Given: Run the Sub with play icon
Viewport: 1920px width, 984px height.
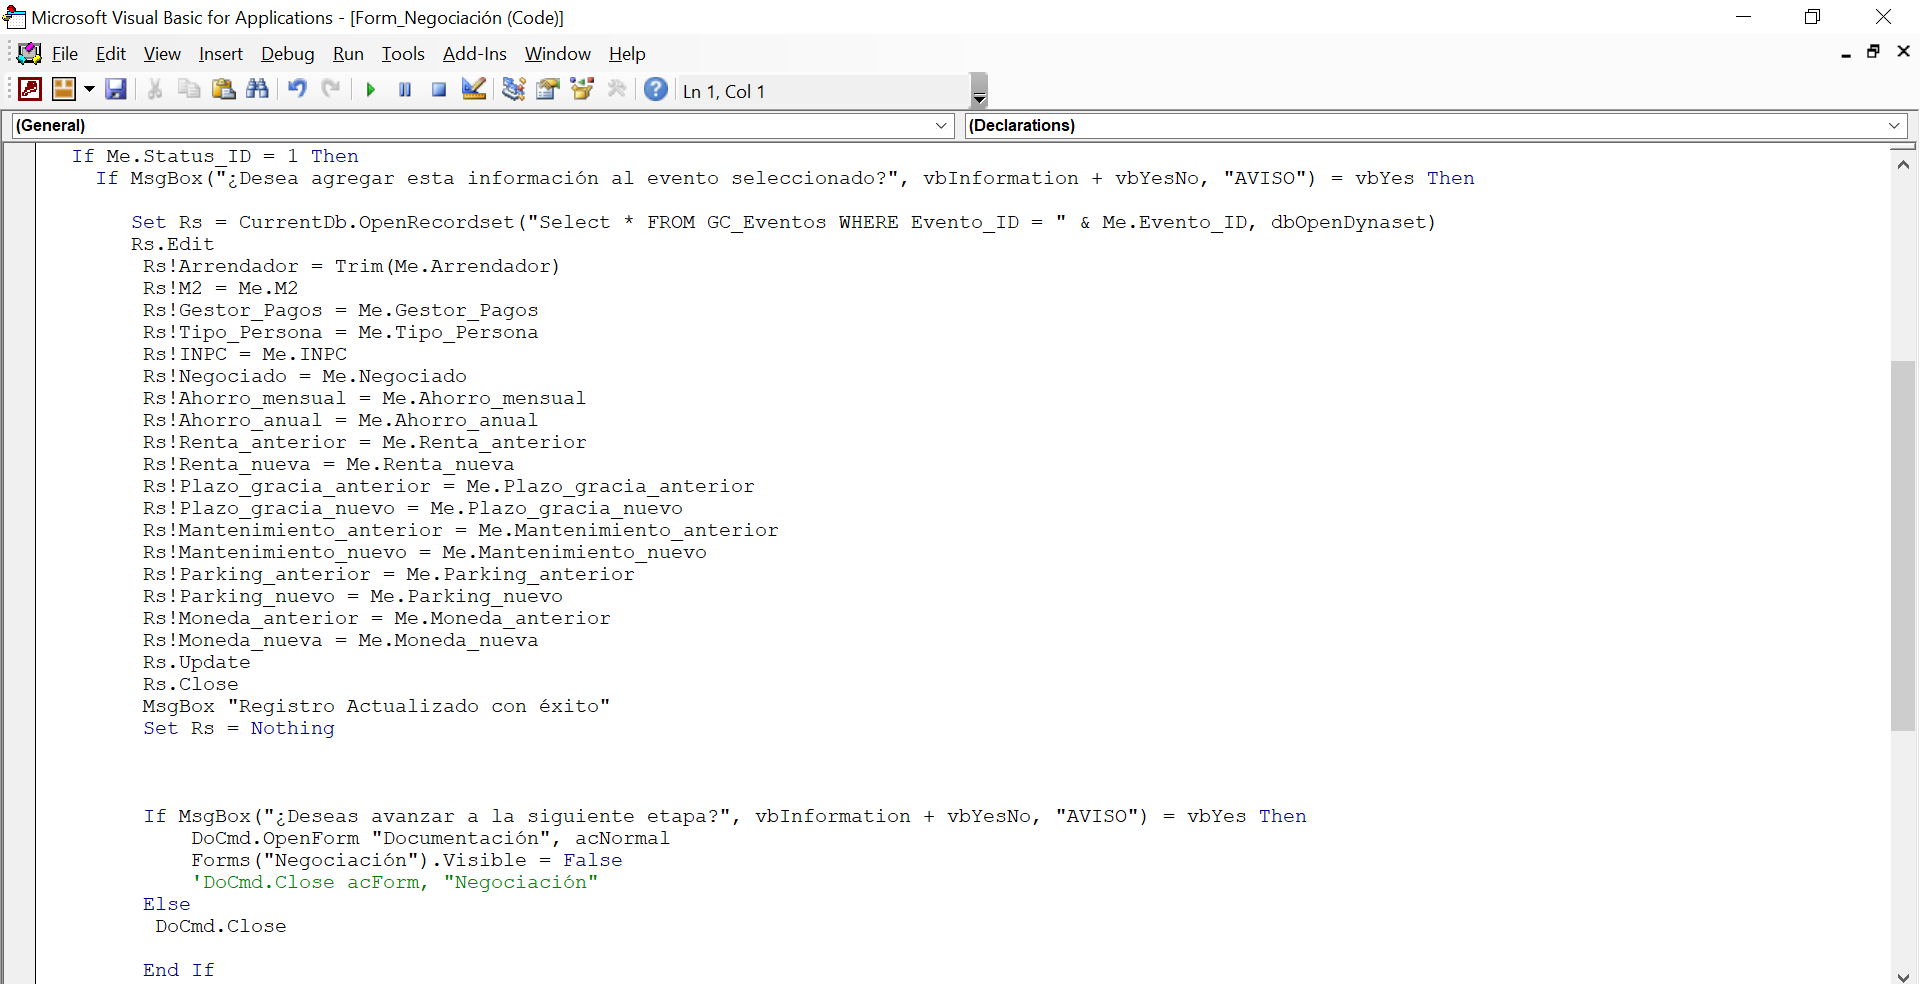Looking at the screenshot, I should click(371, 90).
